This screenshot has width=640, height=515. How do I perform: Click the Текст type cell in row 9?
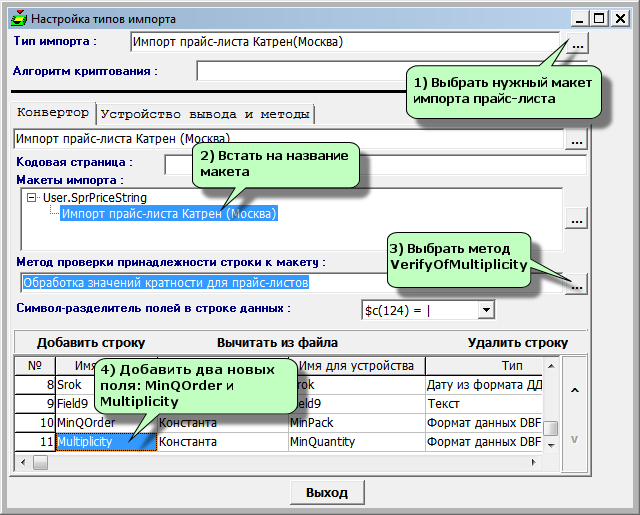[x=484, y=404]
